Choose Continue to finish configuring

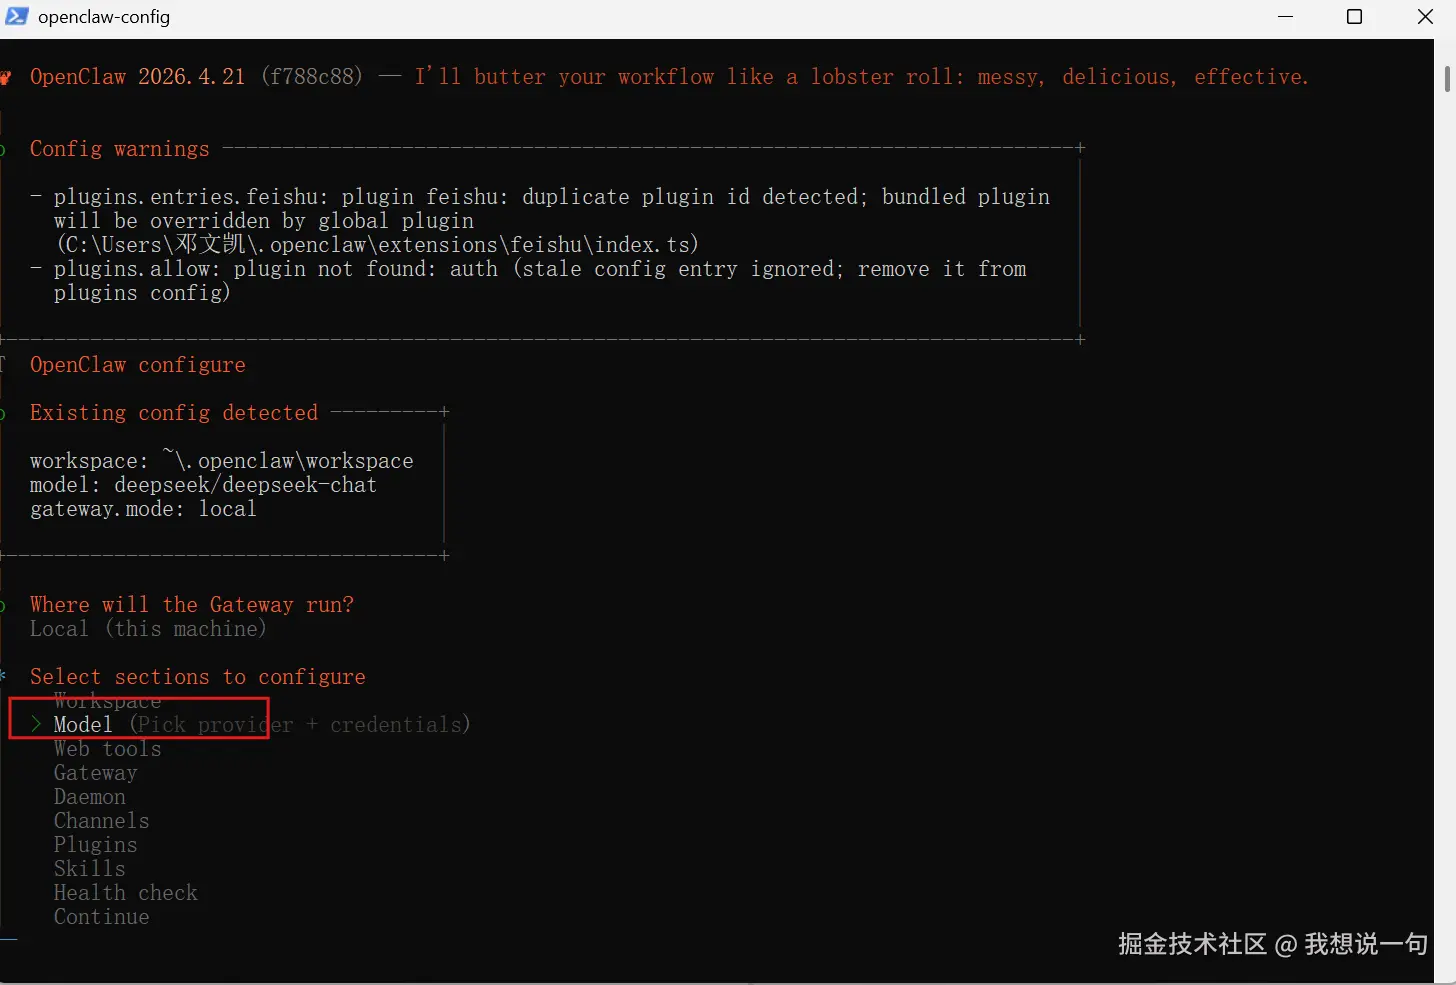(101, 917)
